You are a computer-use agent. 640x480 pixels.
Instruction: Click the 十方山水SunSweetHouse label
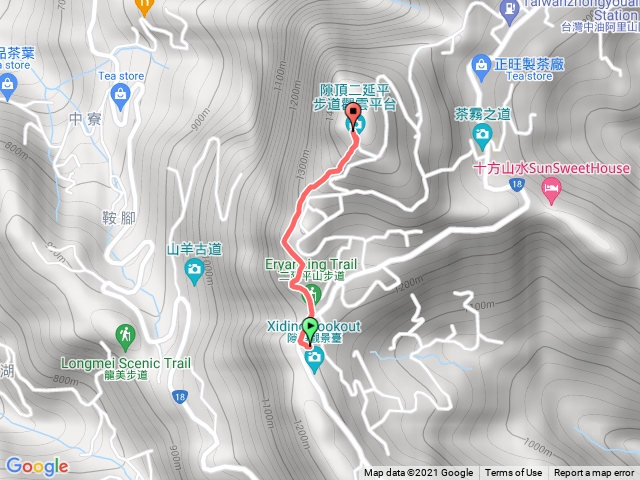tap(551, 168)
